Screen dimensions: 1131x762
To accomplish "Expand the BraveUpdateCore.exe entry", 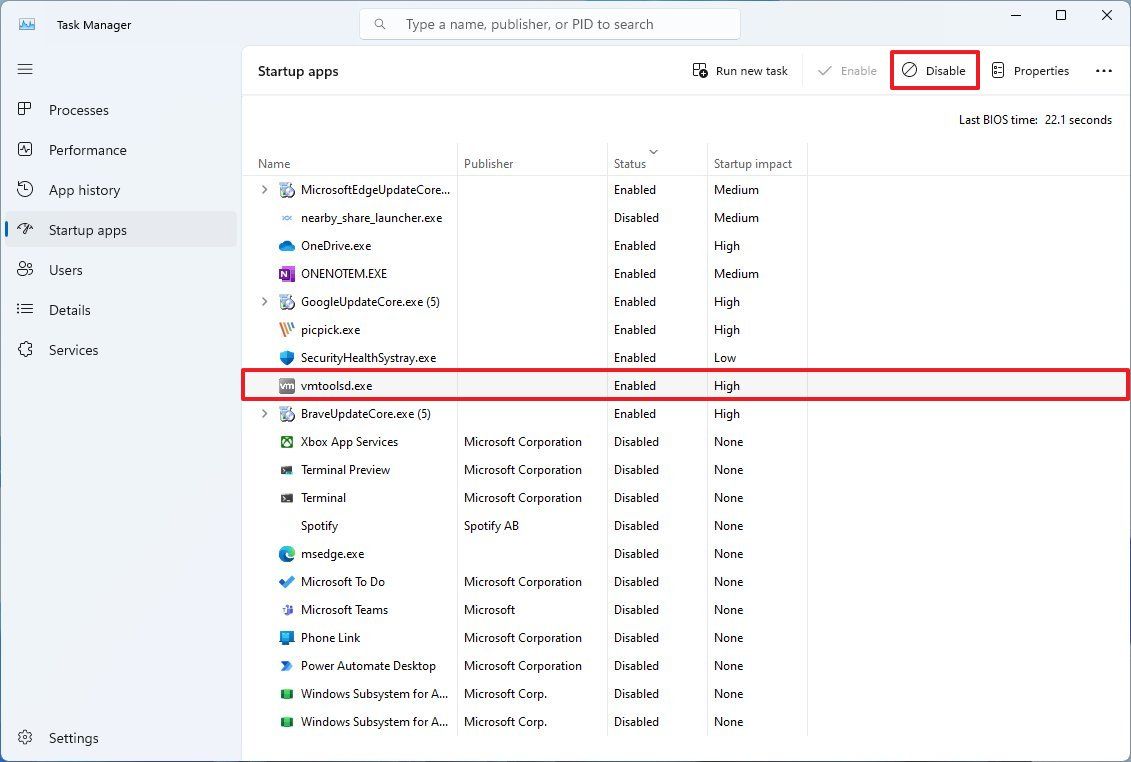I will tap(263, 413).
